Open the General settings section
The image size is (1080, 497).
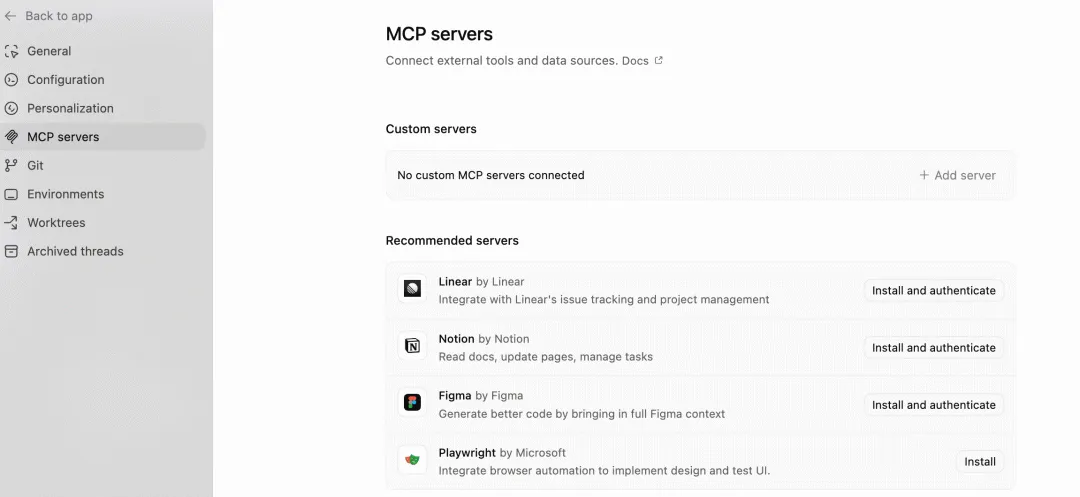49,52
